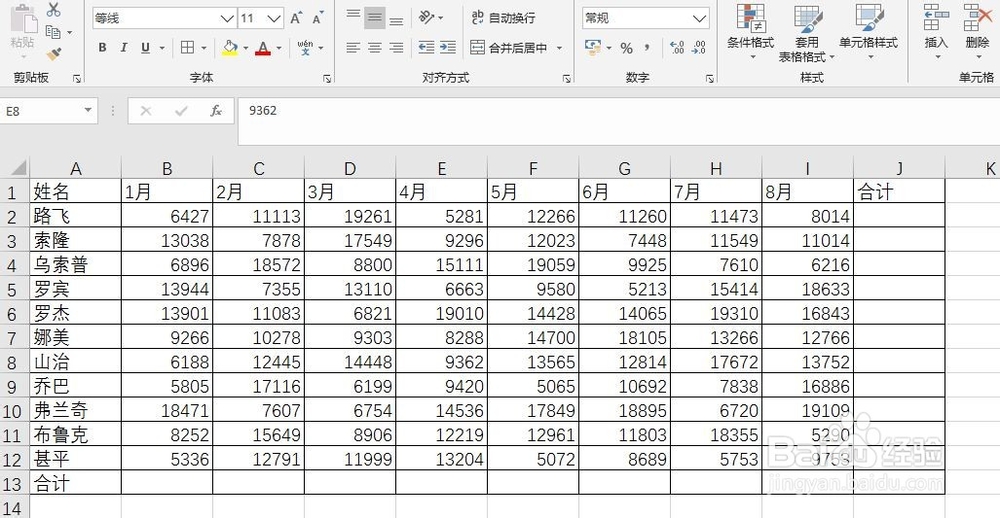Click the text orientation icon

(x=427, y=18)
